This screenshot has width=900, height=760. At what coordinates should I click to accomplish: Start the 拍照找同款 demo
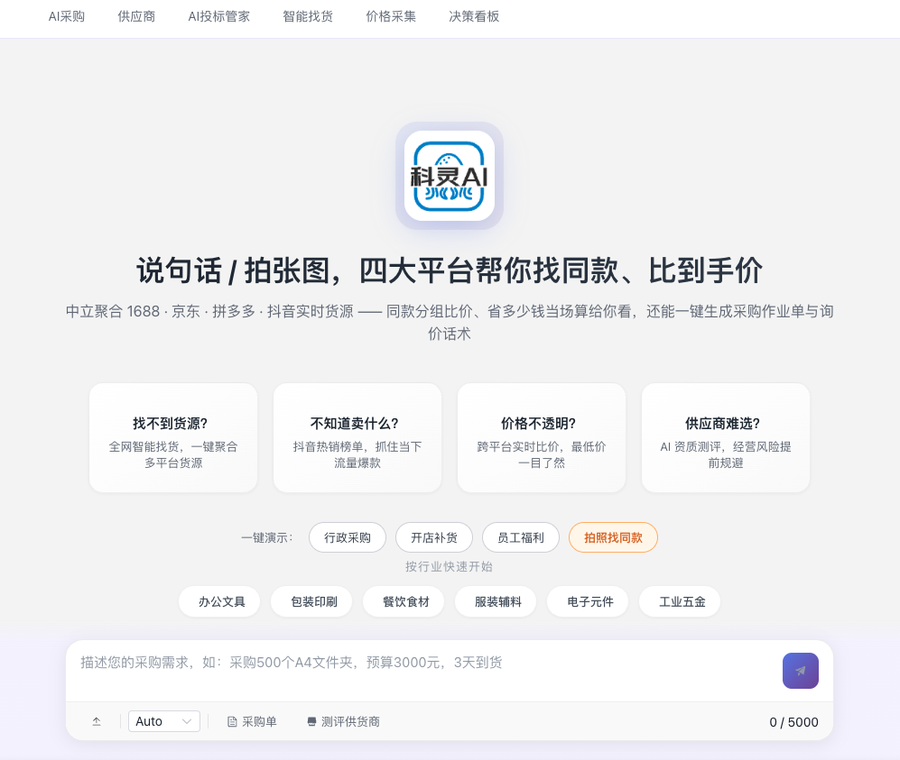click(x=613, y=538)
